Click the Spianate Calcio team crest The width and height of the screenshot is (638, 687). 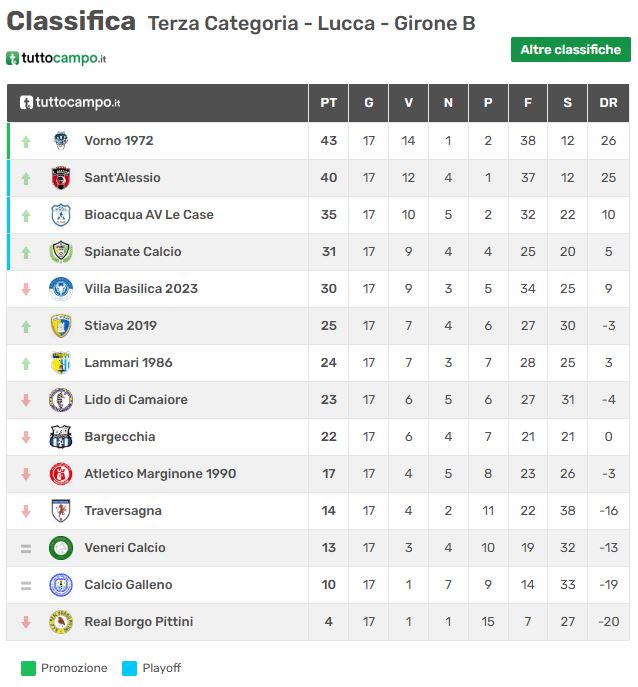pyautogui.click(x=61, y=252)
